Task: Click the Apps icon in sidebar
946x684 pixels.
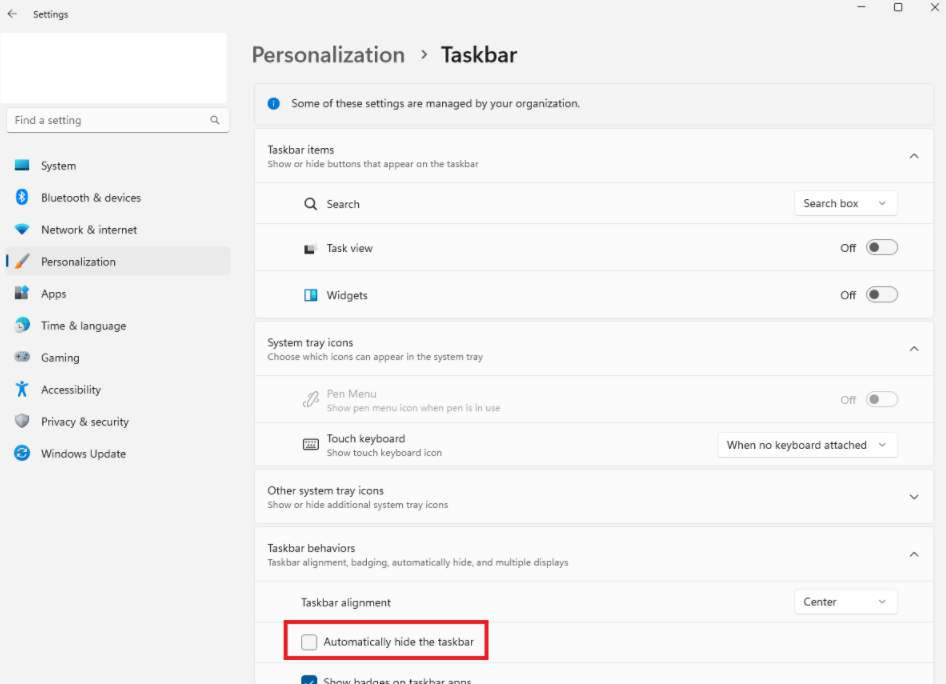Action: [x=22, y=293]
